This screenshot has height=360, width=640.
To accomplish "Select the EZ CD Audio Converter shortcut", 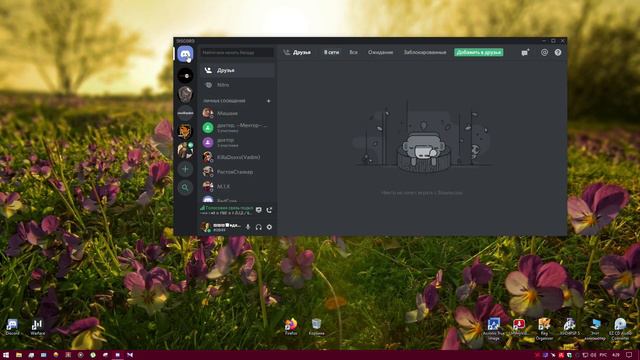I will click(x=620, y=329).
